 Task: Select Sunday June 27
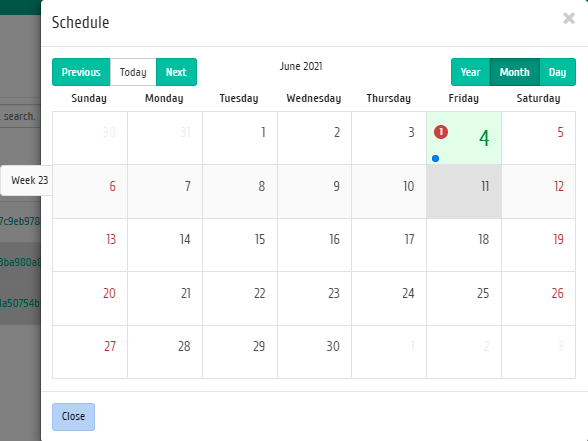pos(90,352)
